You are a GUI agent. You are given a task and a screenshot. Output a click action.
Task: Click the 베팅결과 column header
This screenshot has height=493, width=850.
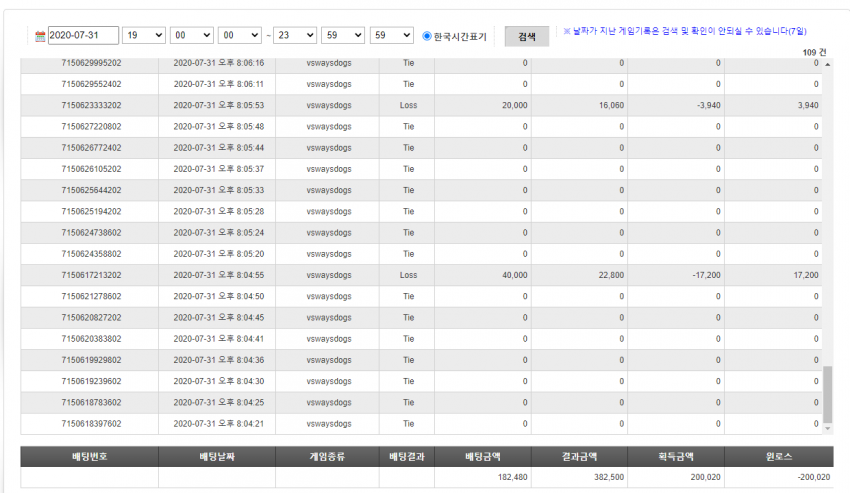(x=407, y=457)
